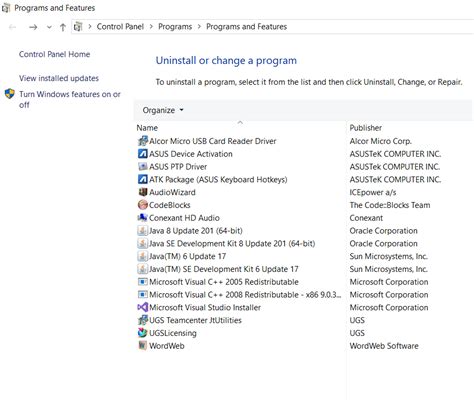
Task: Click the WordWeb program icon
Action: 143,345
